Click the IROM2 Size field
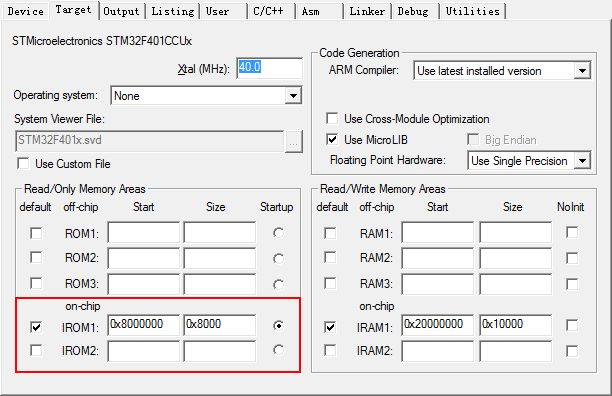This screenshot has height=396, width=612. click(220, 351)
